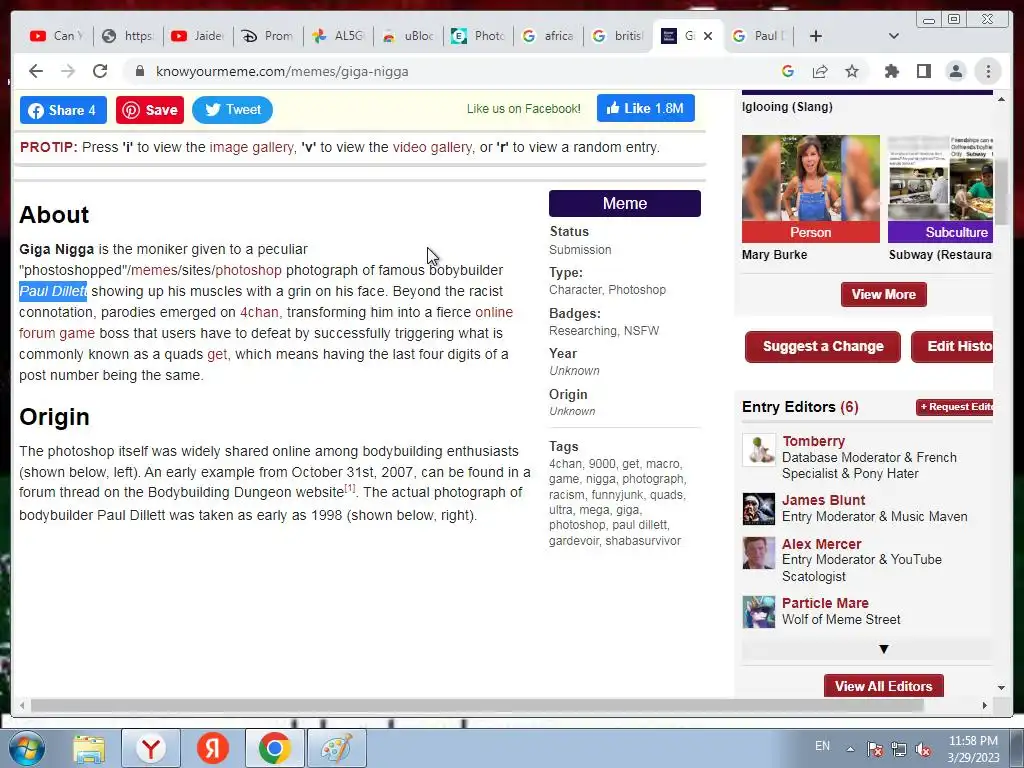Open Tomberry's editor profile link
1024x768 pixels.
pyautogui.click(x=814, y=441)
